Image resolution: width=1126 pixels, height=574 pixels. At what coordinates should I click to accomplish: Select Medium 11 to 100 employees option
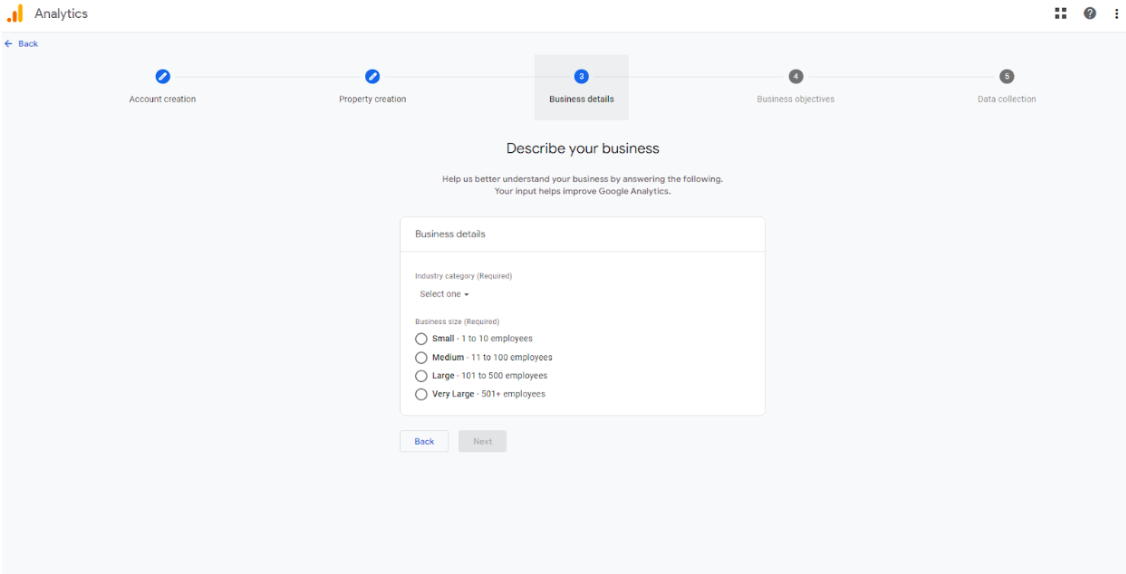(x=421, y=357)
